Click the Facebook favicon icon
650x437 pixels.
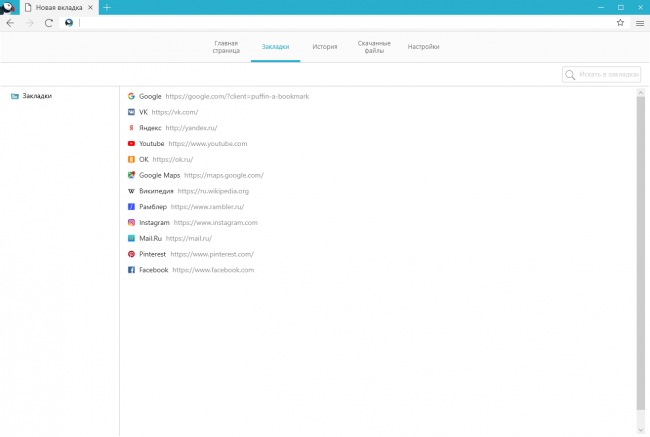coord(131,270)
